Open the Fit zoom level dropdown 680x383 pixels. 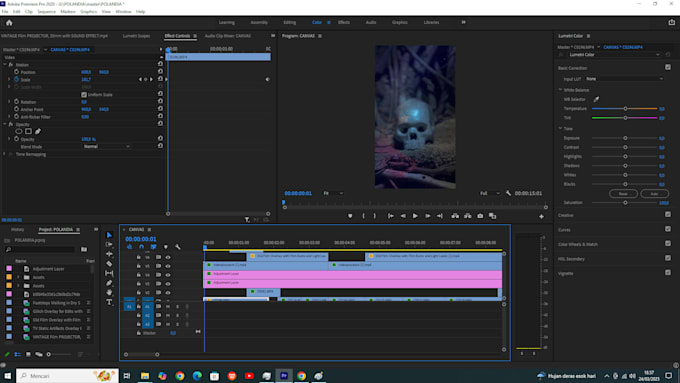[x=333, y=193]
